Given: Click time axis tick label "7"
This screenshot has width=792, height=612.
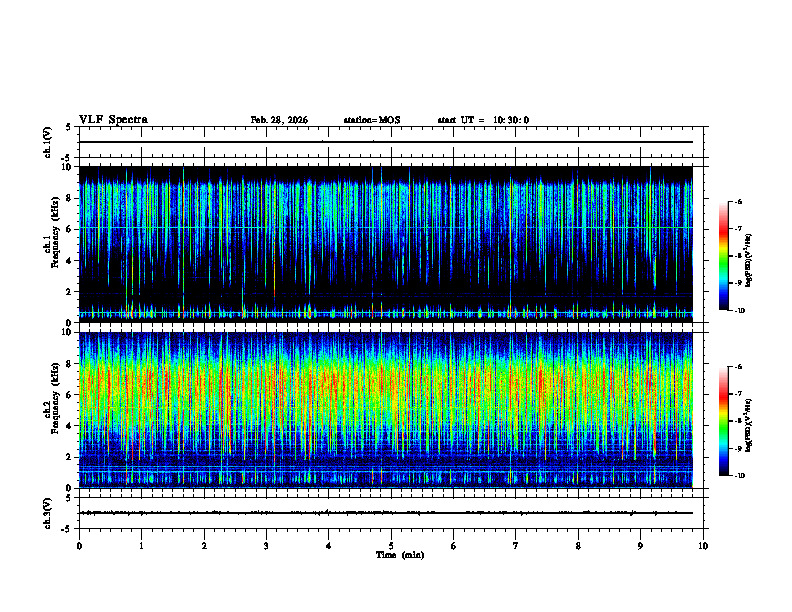Looking at the screenshot, I should point(516,546).
